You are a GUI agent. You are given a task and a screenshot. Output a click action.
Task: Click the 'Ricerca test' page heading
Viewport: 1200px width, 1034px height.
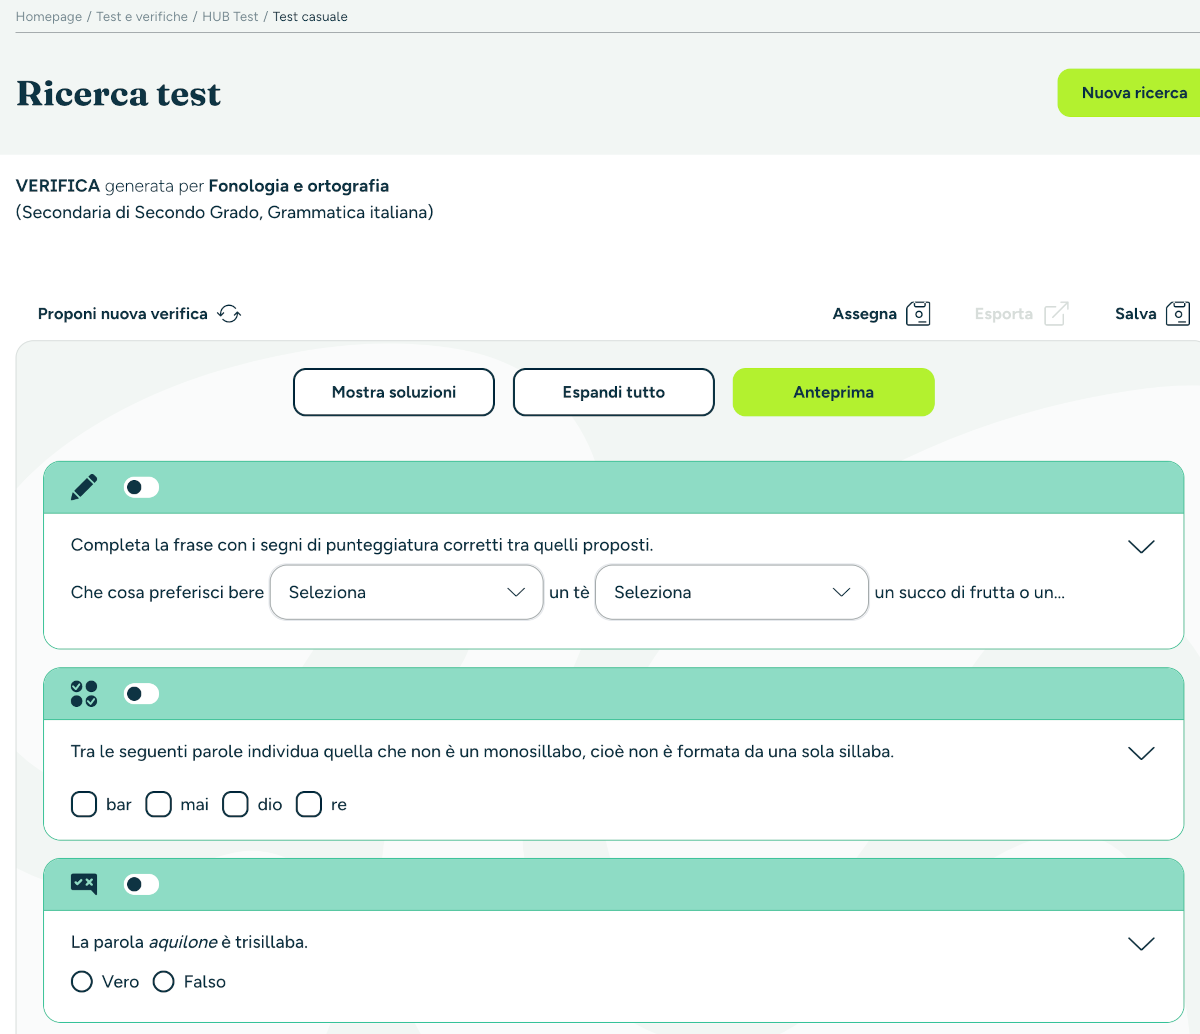(119, 94)
